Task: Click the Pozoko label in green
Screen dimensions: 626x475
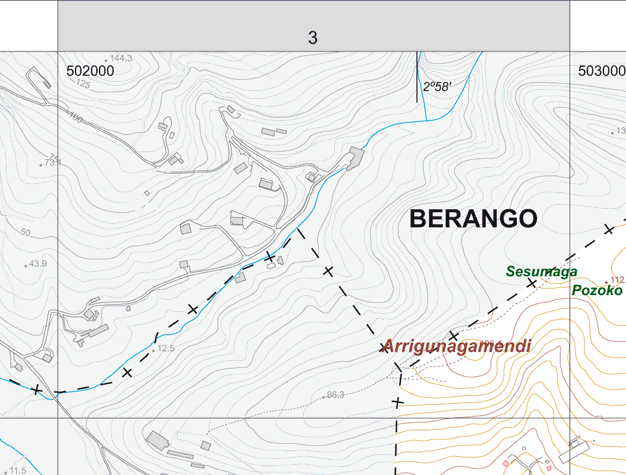Action: pos(597,290)
